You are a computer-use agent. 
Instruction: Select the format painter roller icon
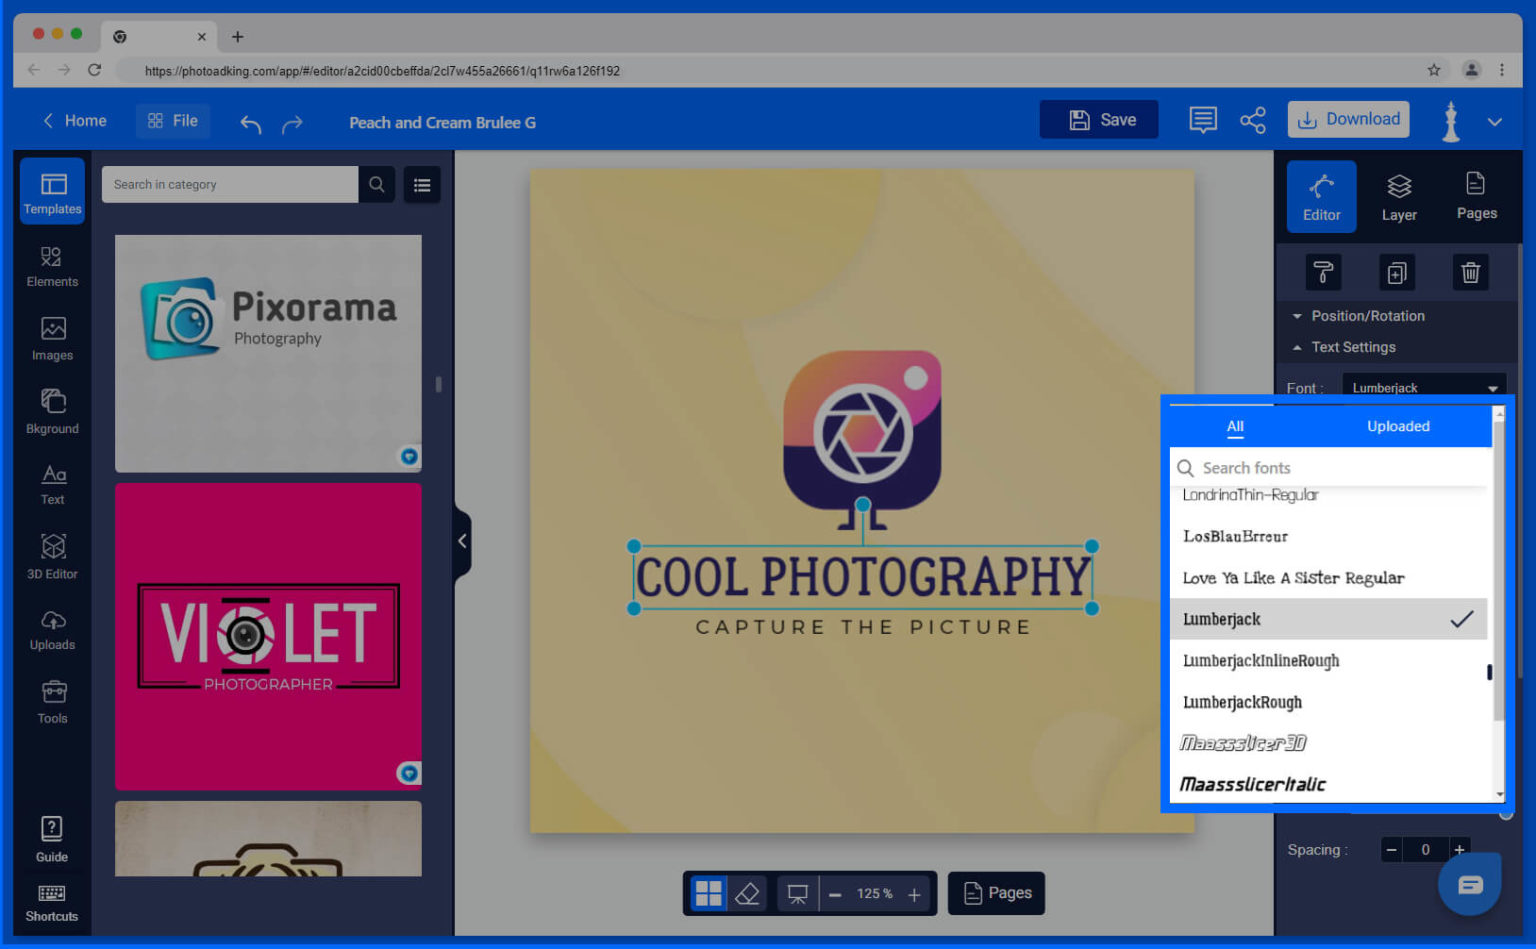1322,271
